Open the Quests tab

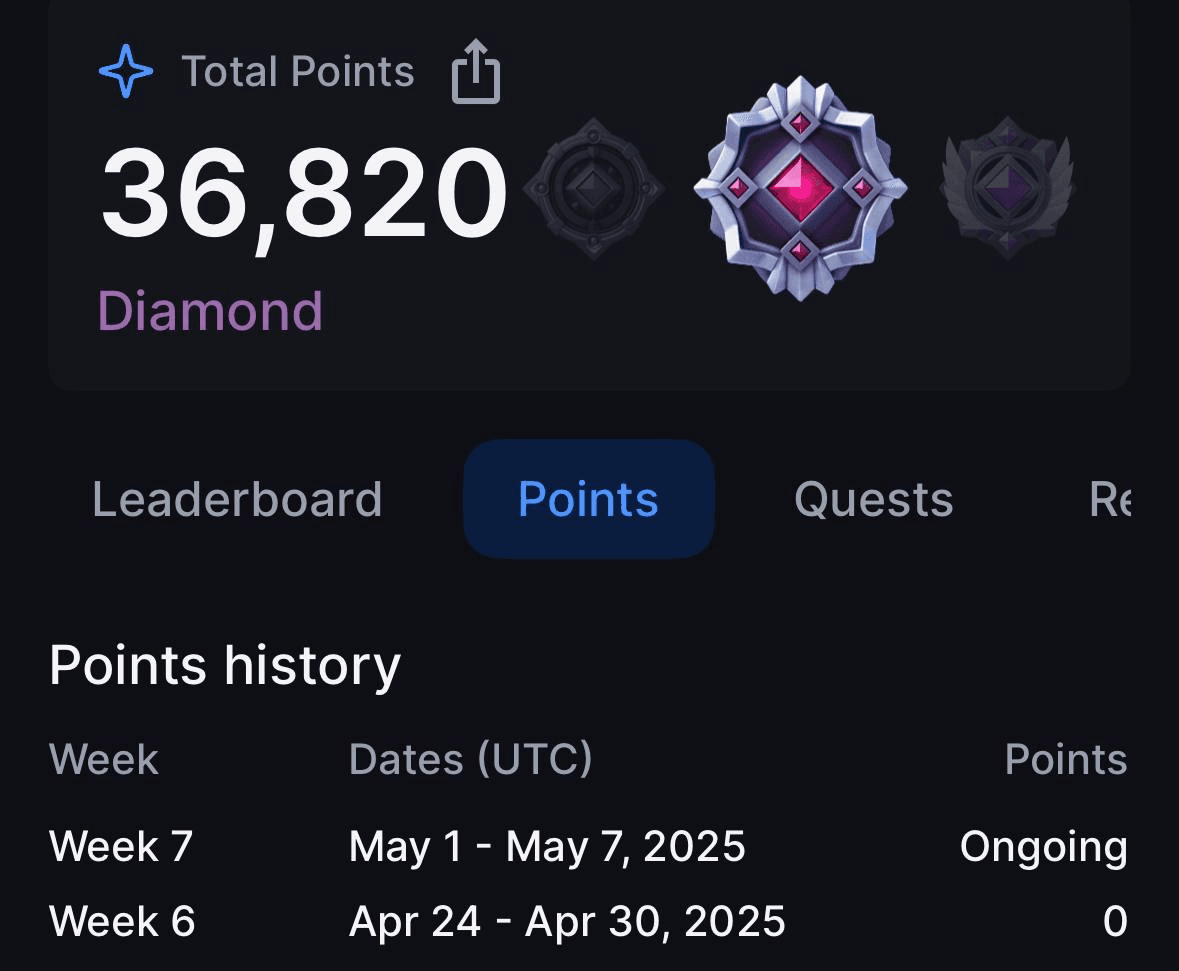(874, 499)
